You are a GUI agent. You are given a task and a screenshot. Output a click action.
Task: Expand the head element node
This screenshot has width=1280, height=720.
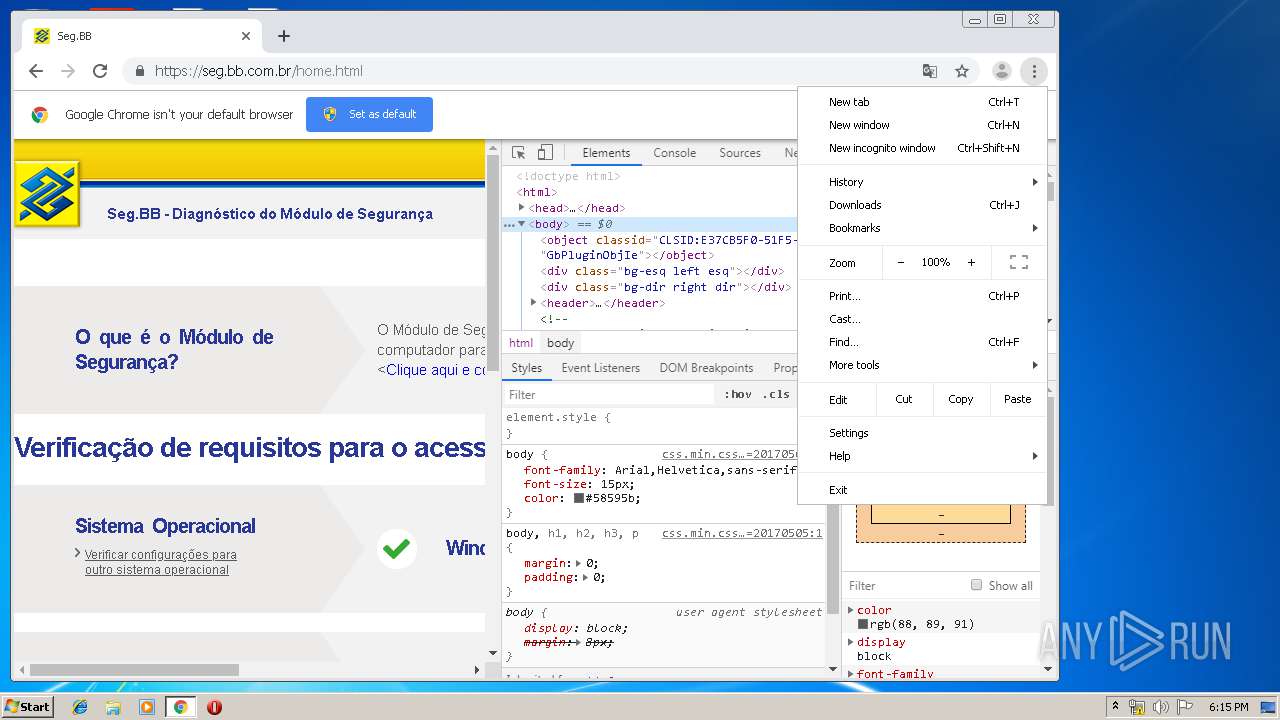(521, 207)
